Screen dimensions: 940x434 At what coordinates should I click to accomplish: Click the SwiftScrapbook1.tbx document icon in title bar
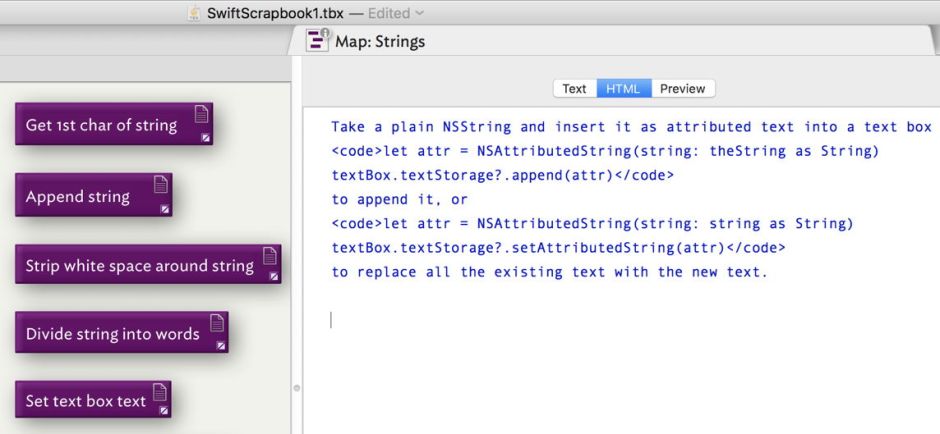pos(194,12)
